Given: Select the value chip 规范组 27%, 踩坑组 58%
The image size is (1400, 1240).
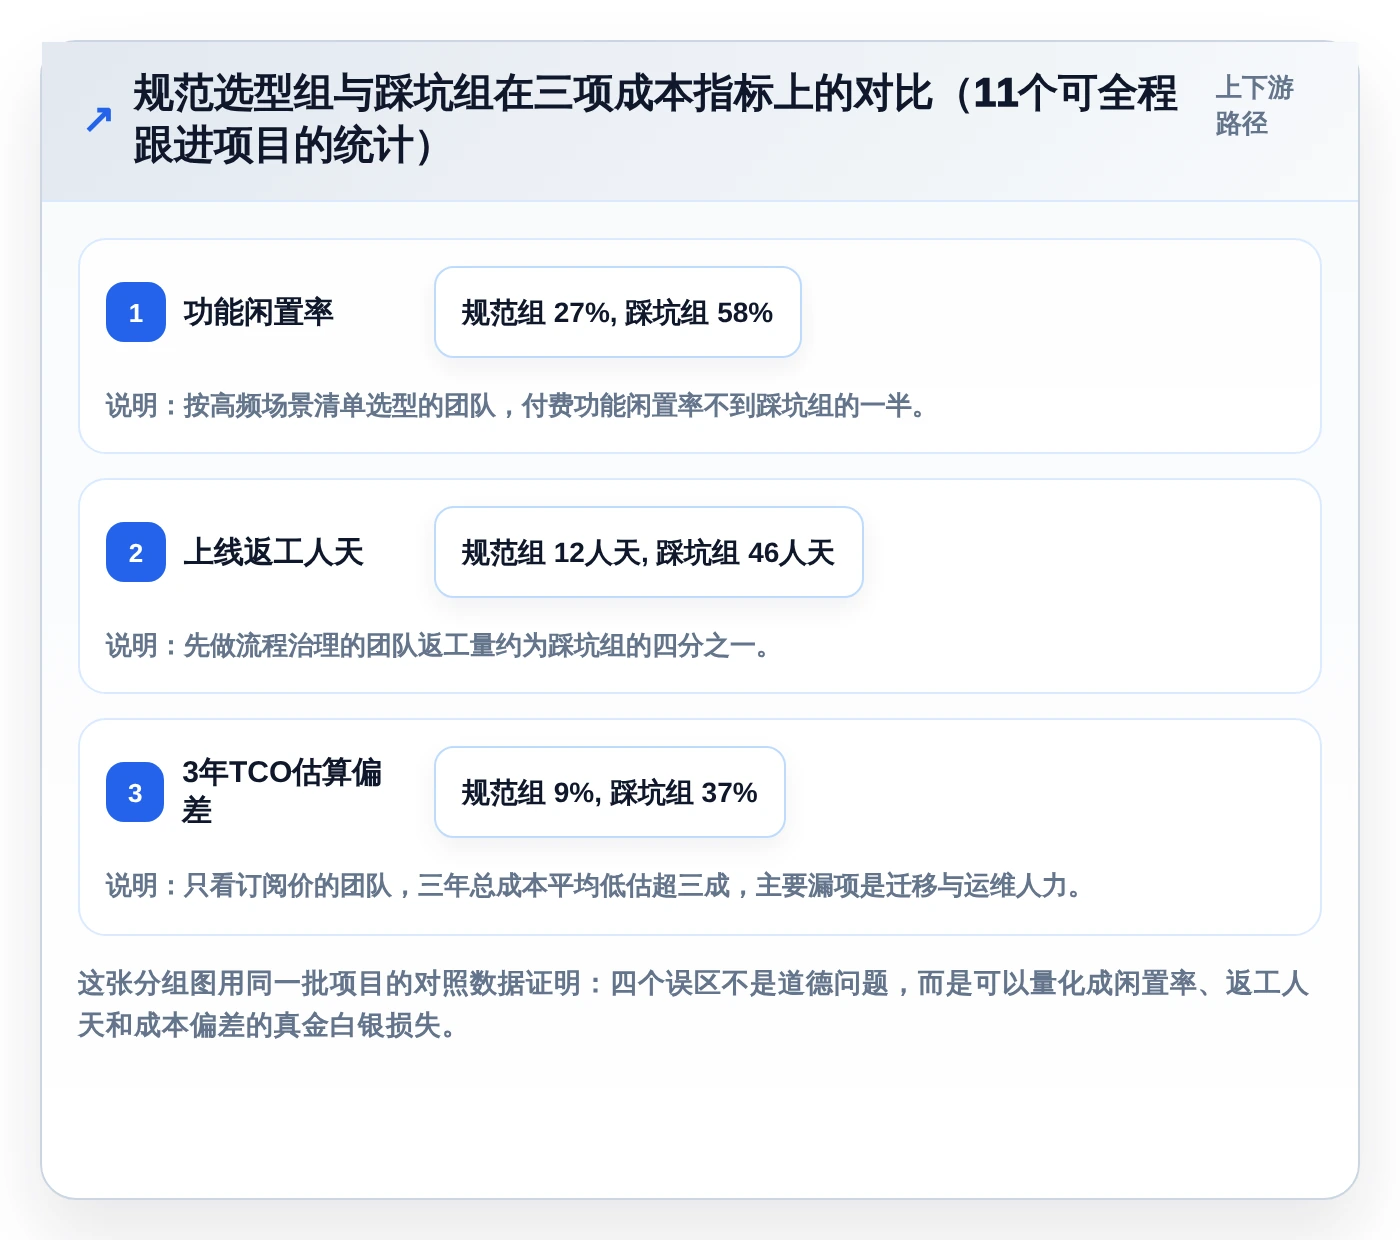Looking at the screenshot, I should [618, 312].
